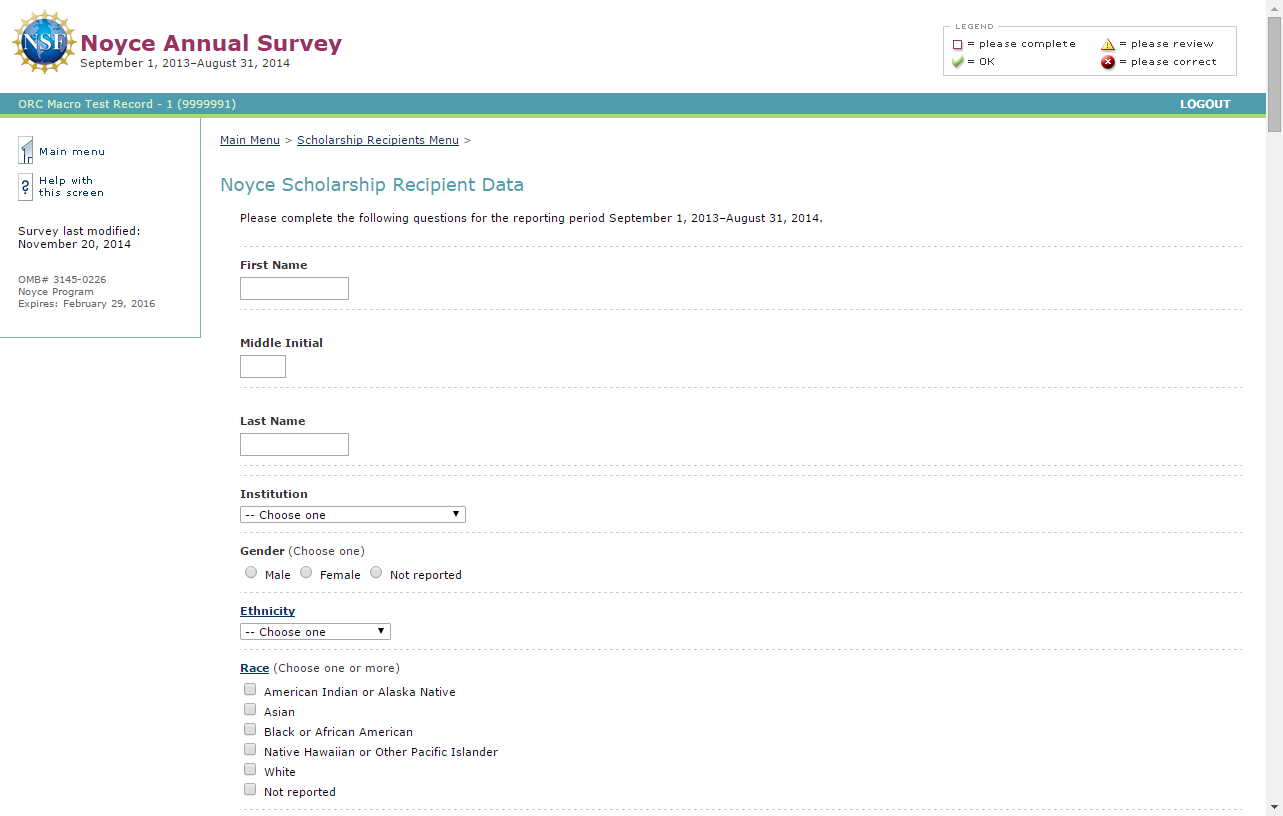Go to Main Menu breadcrumb link
This screenshot has width=1283, height=816.
coord(250,140)
